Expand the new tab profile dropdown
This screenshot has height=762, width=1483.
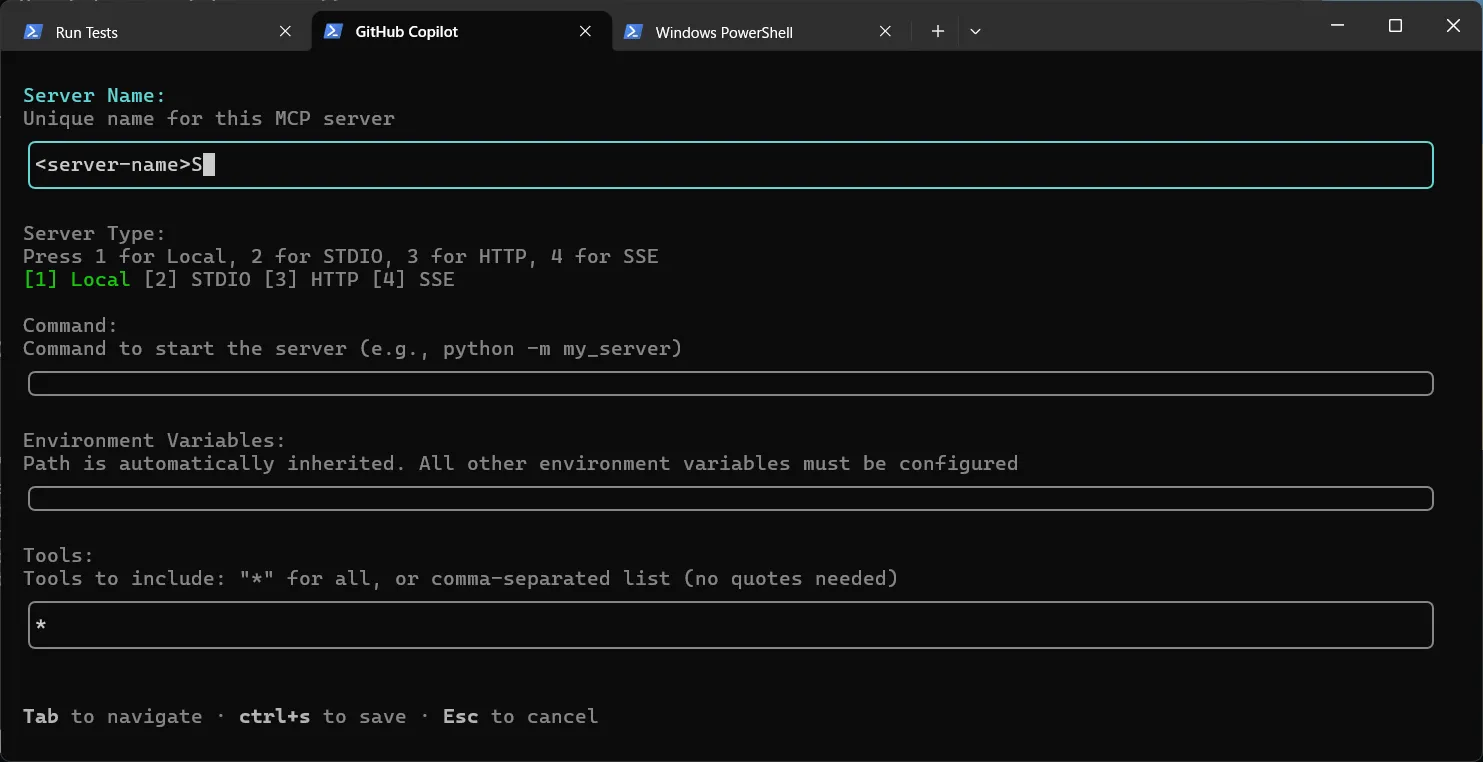point(975,32)
